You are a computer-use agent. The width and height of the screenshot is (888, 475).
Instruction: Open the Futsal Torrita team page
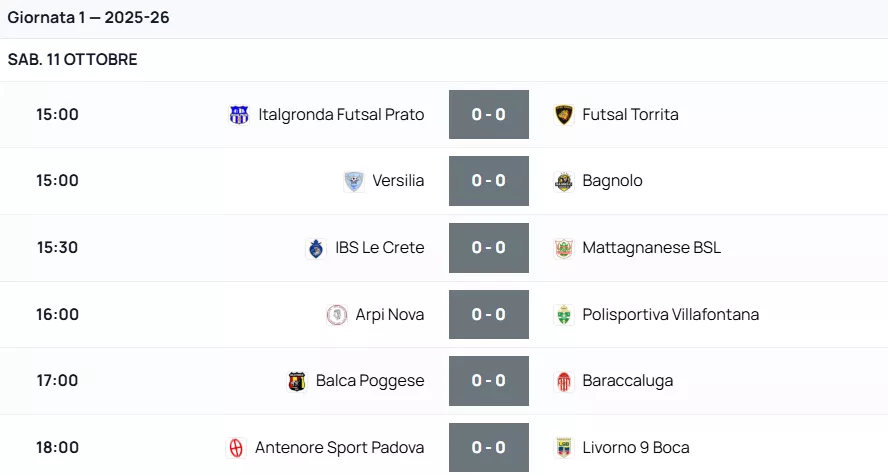tap(630, 115)
